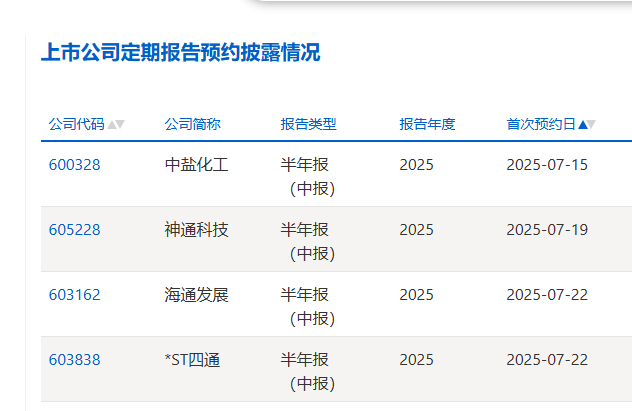The image size is (632, 411).
Task: Click the 公司简称 column header
Action: (193, 124)
